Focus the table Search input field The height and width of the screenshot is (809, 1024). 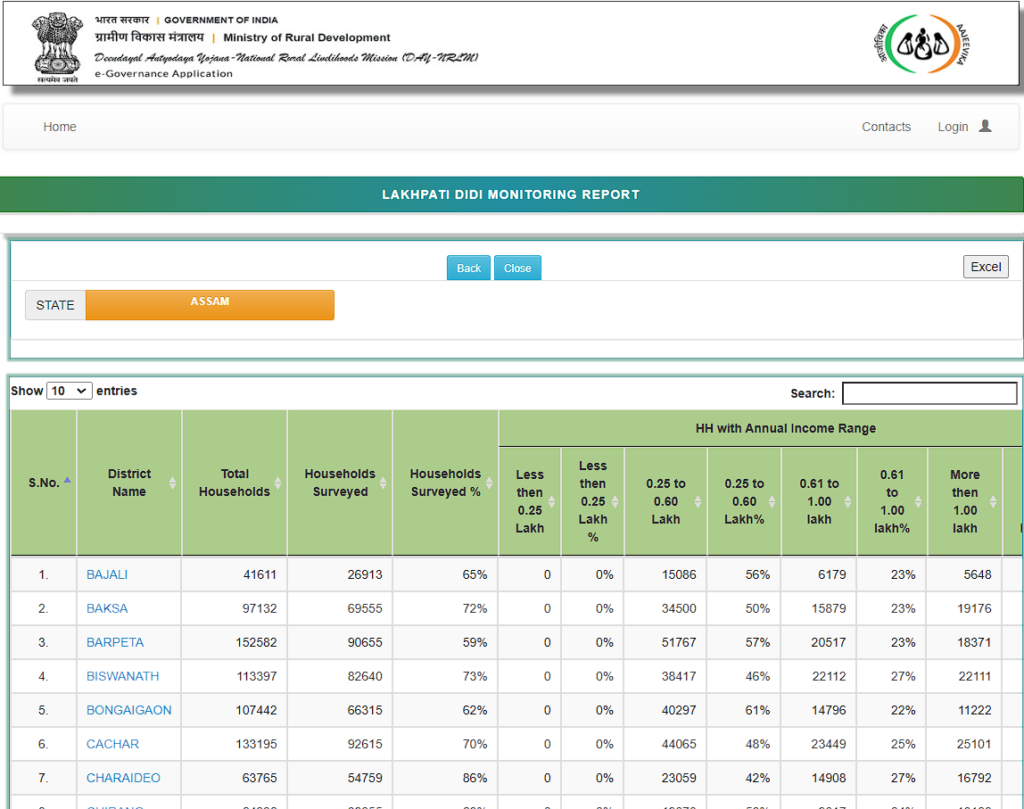pos(929,393)
